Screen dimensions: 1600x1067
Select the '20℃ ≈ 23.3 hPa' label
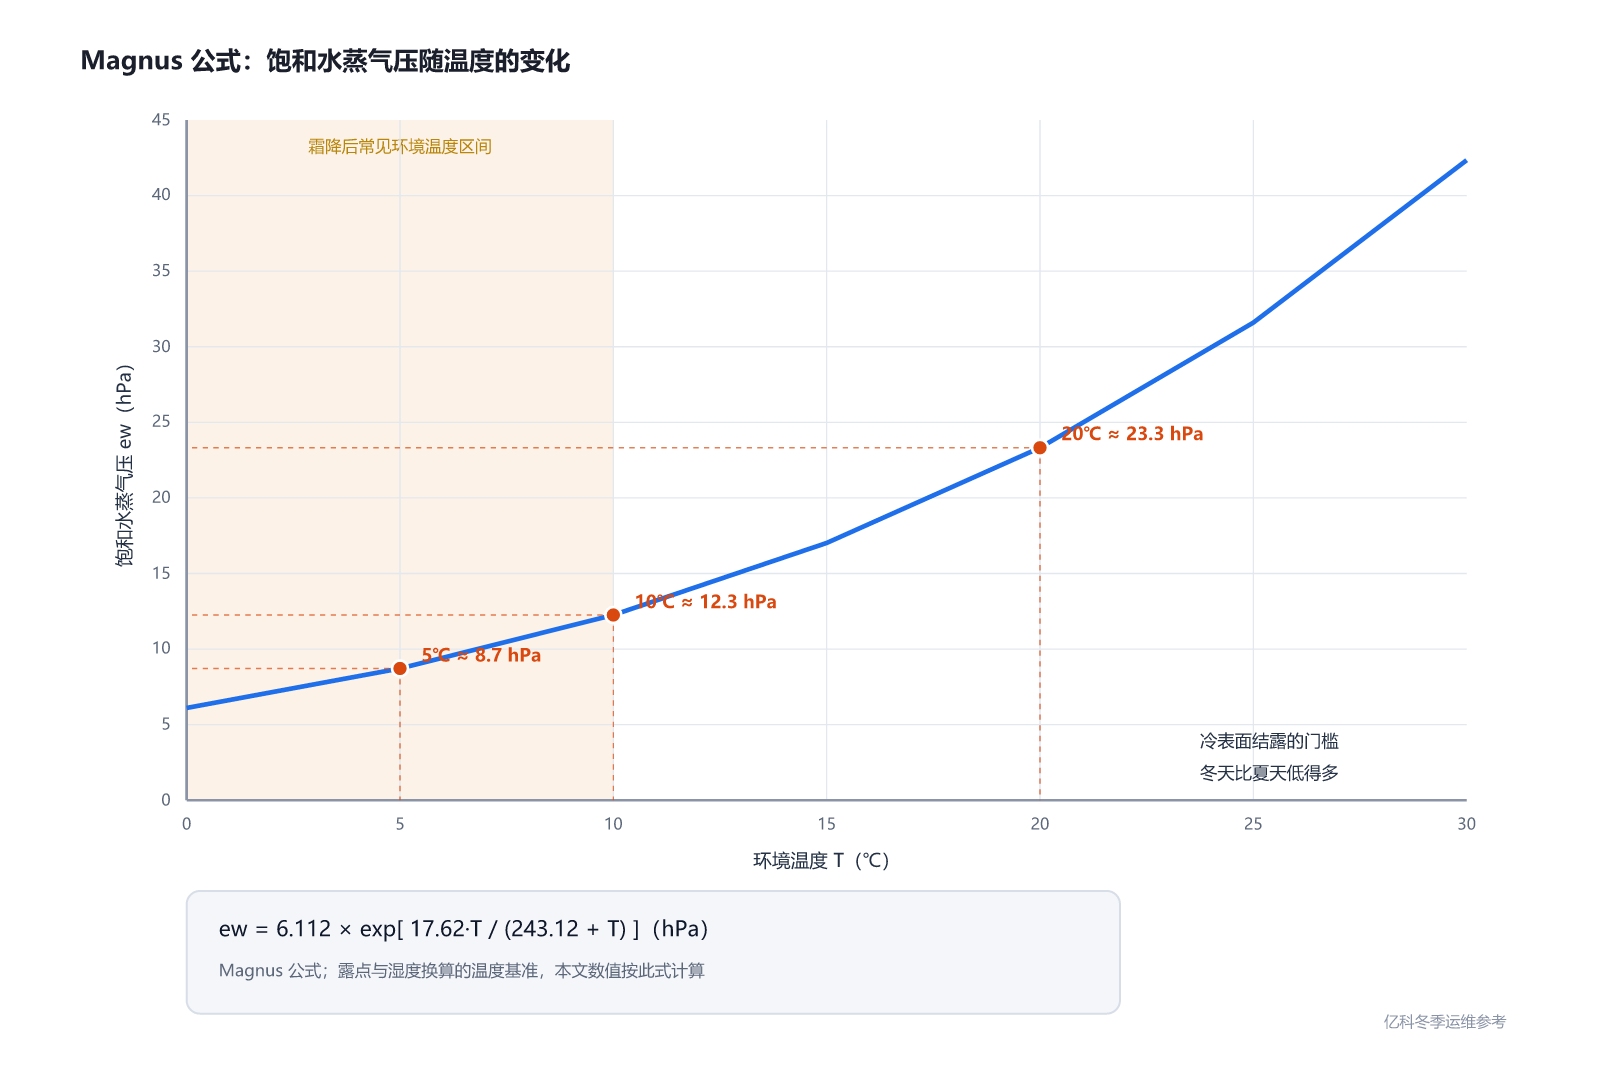1132,434
